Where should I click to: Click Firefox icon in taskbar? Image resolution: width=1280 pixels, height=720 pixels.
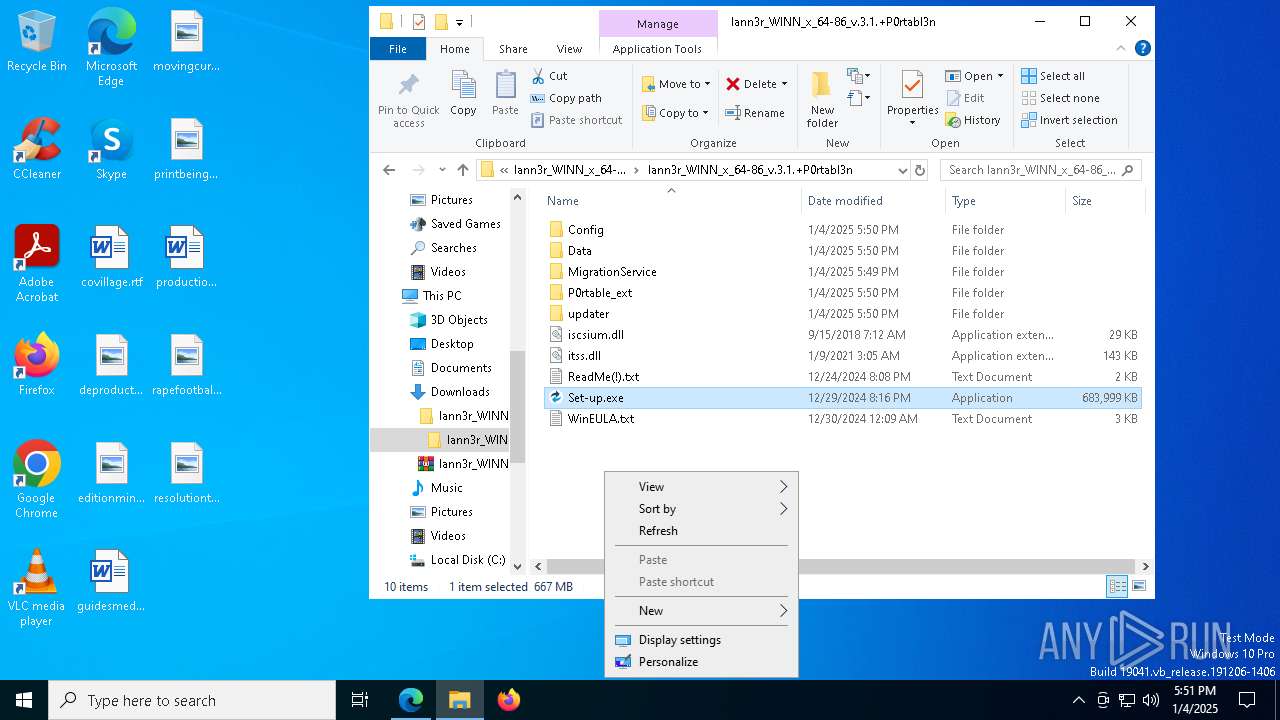tap(509, 700)
